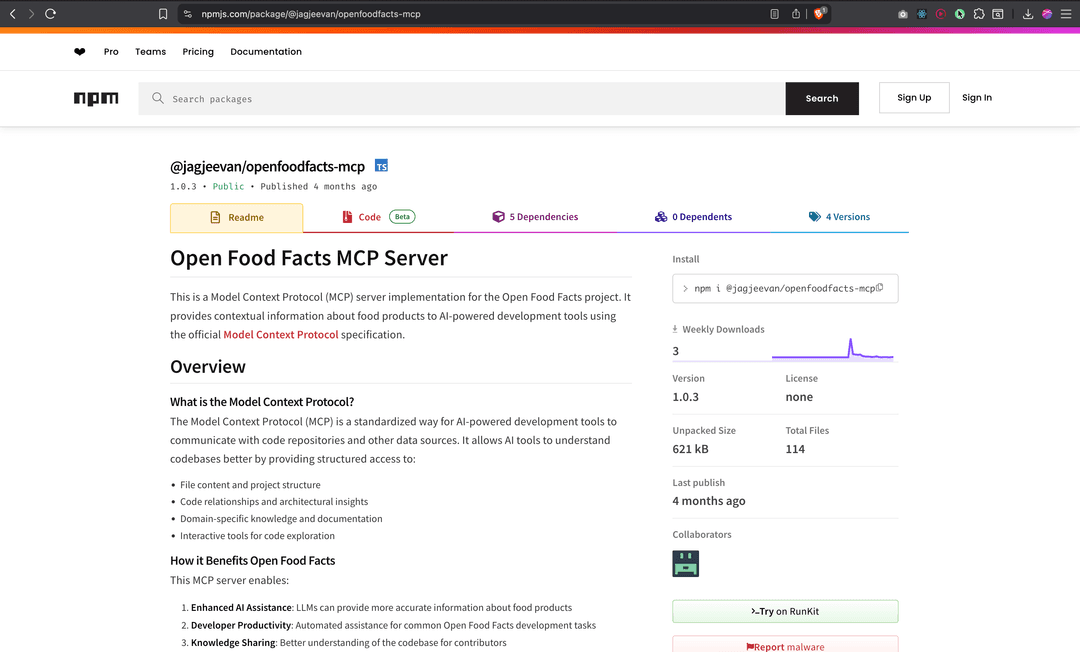Click the weekly downloads sparkline graph
Screen dimensions: 1080x652
[x=833, y=345]
